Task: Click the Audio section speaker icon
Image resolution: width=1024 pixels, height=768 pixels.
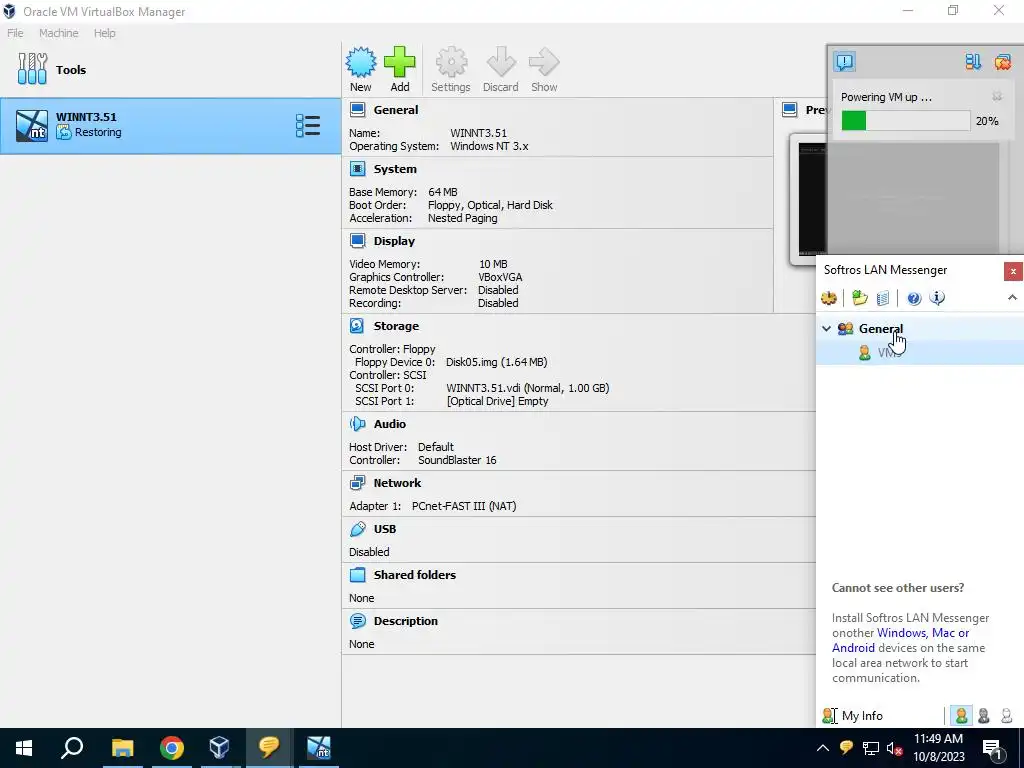Action: tap(358, 424)
